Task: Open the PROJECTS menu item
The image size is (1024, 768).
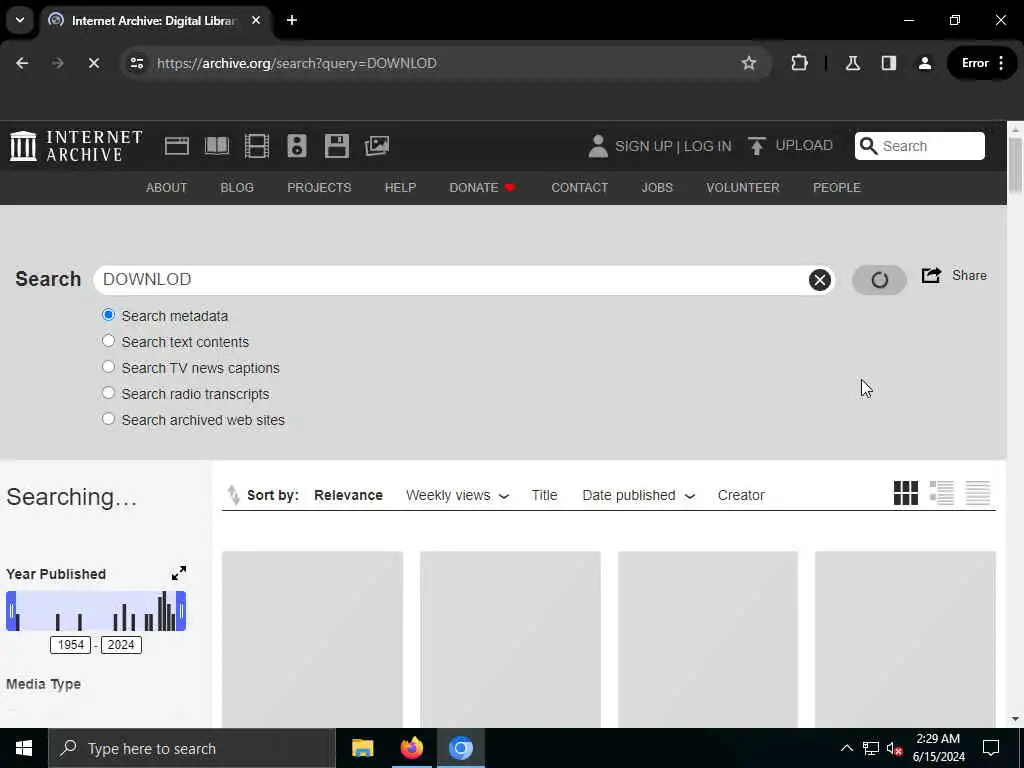Action: pyautogui.click(x=319, y=187)
